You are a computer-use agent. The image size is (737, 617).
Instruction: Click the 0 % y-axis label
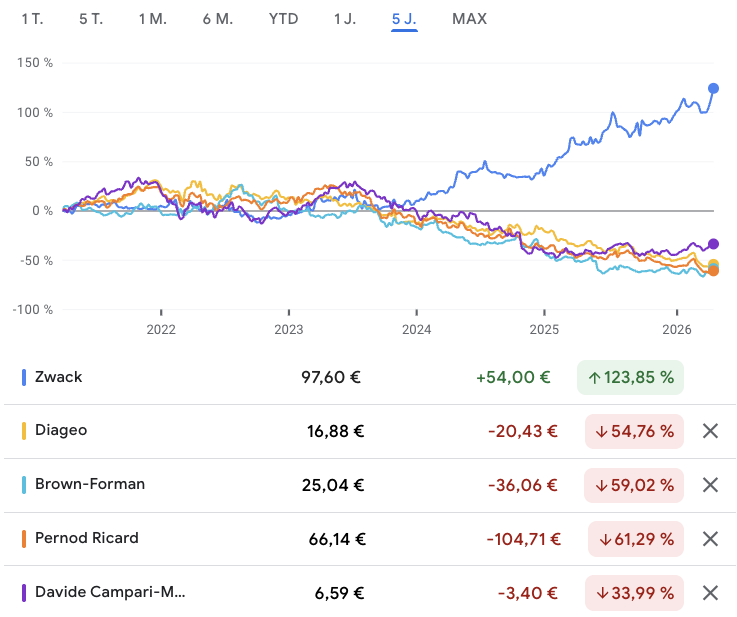point(42,211)
